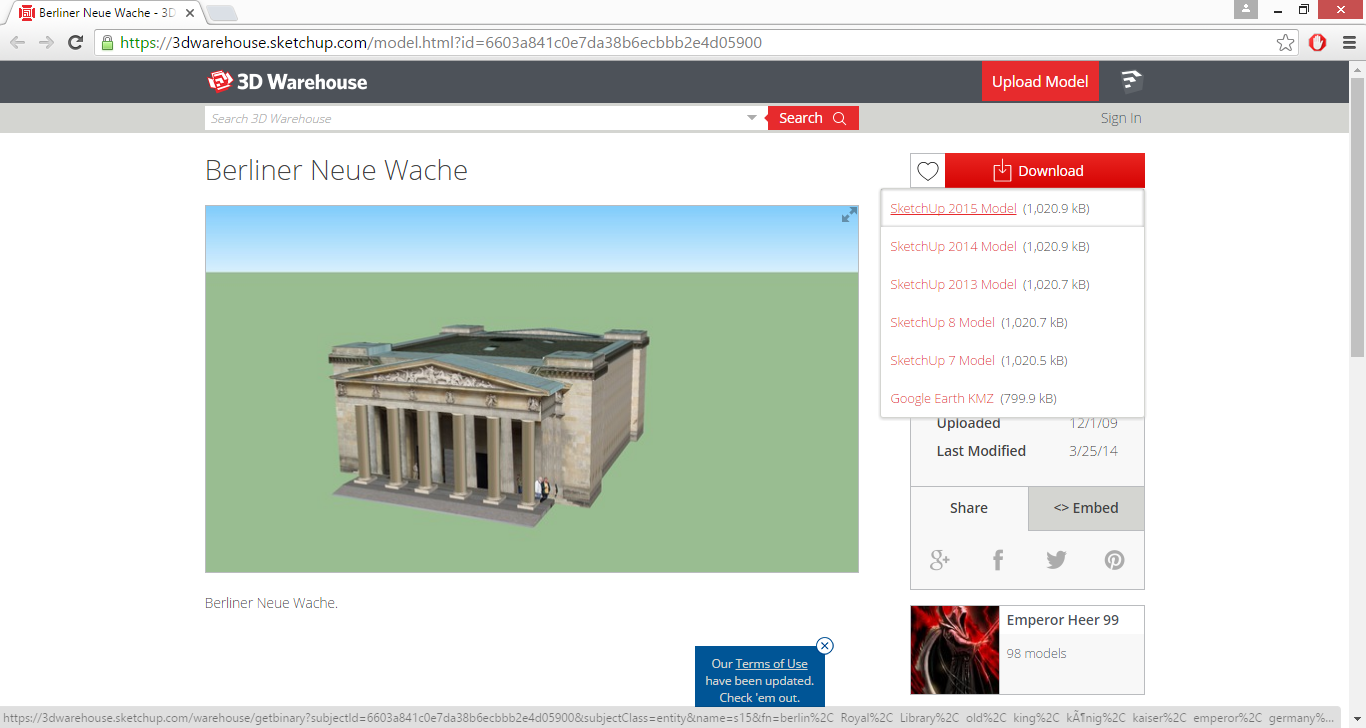The height and width of the screenshot is (728, 1366).
Task: Switch to the Share tab
Action: pyautogui.click(x=969, y=508)
